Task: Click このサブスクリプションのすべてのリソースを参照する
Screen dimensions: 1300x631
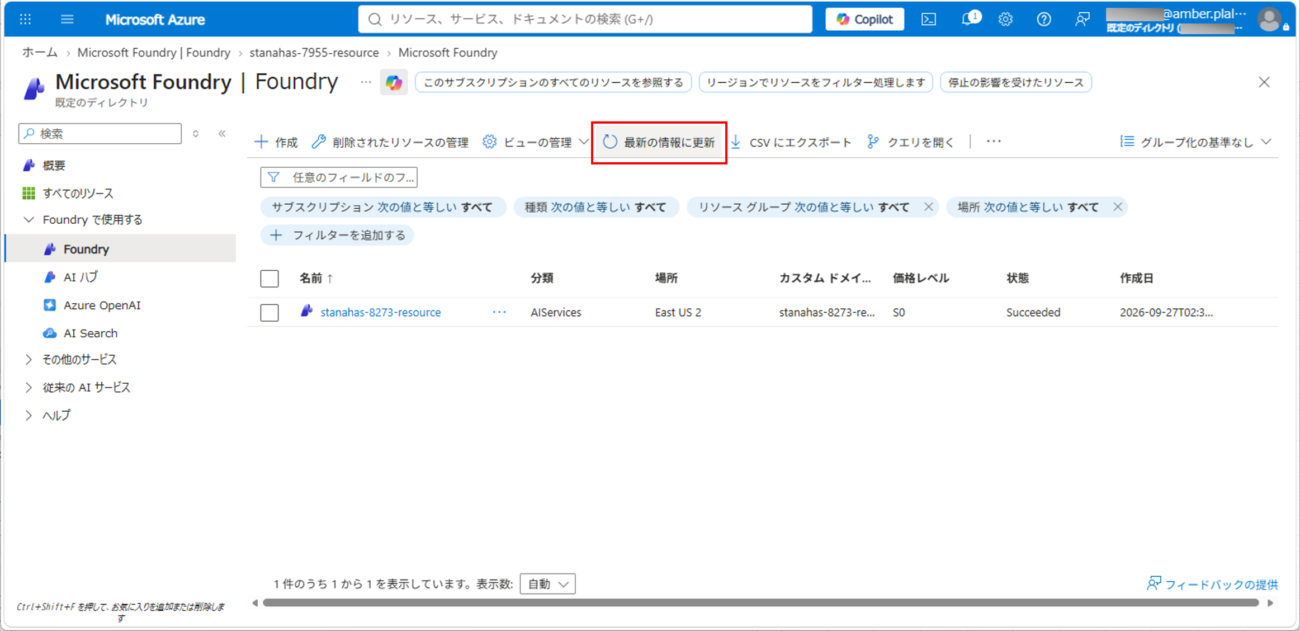Action: (553, 82)
